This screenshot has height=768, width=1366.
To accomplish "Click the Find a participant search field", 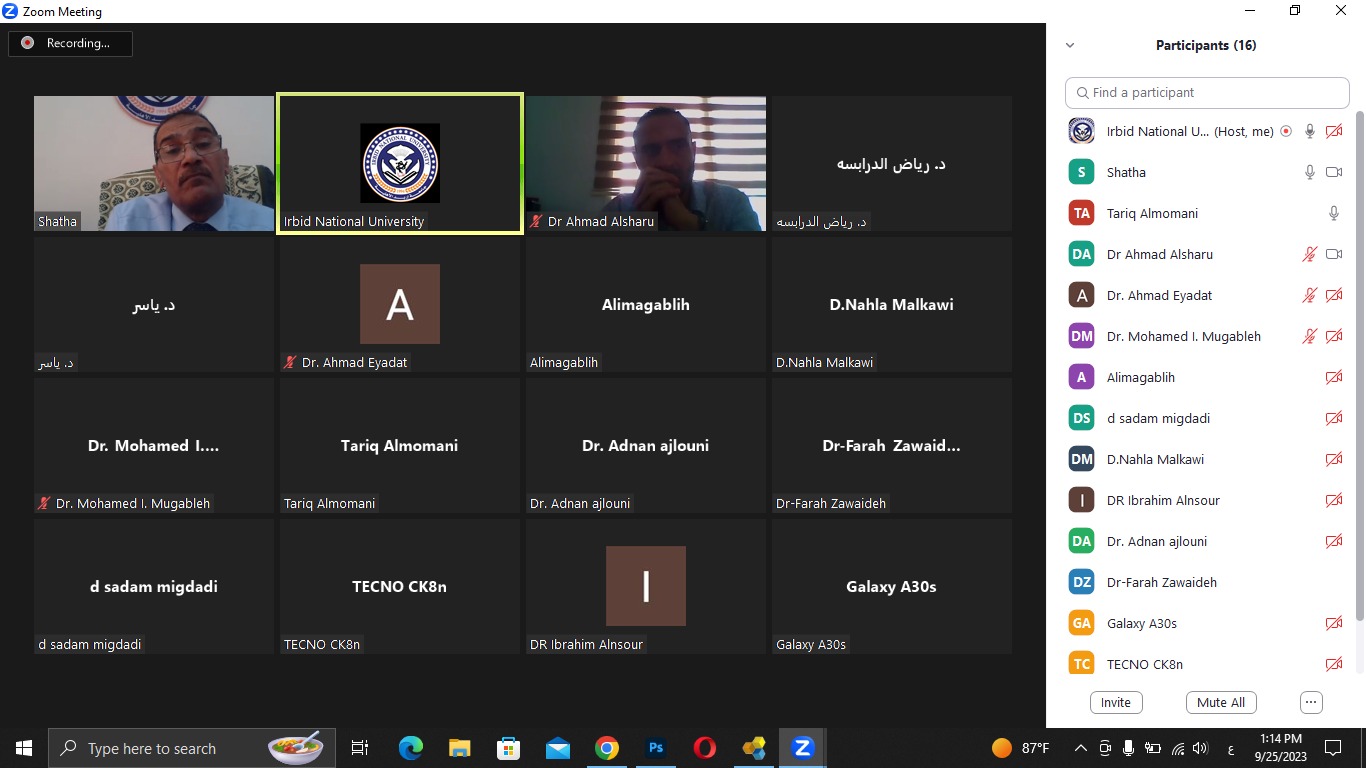I will 1208,92.
